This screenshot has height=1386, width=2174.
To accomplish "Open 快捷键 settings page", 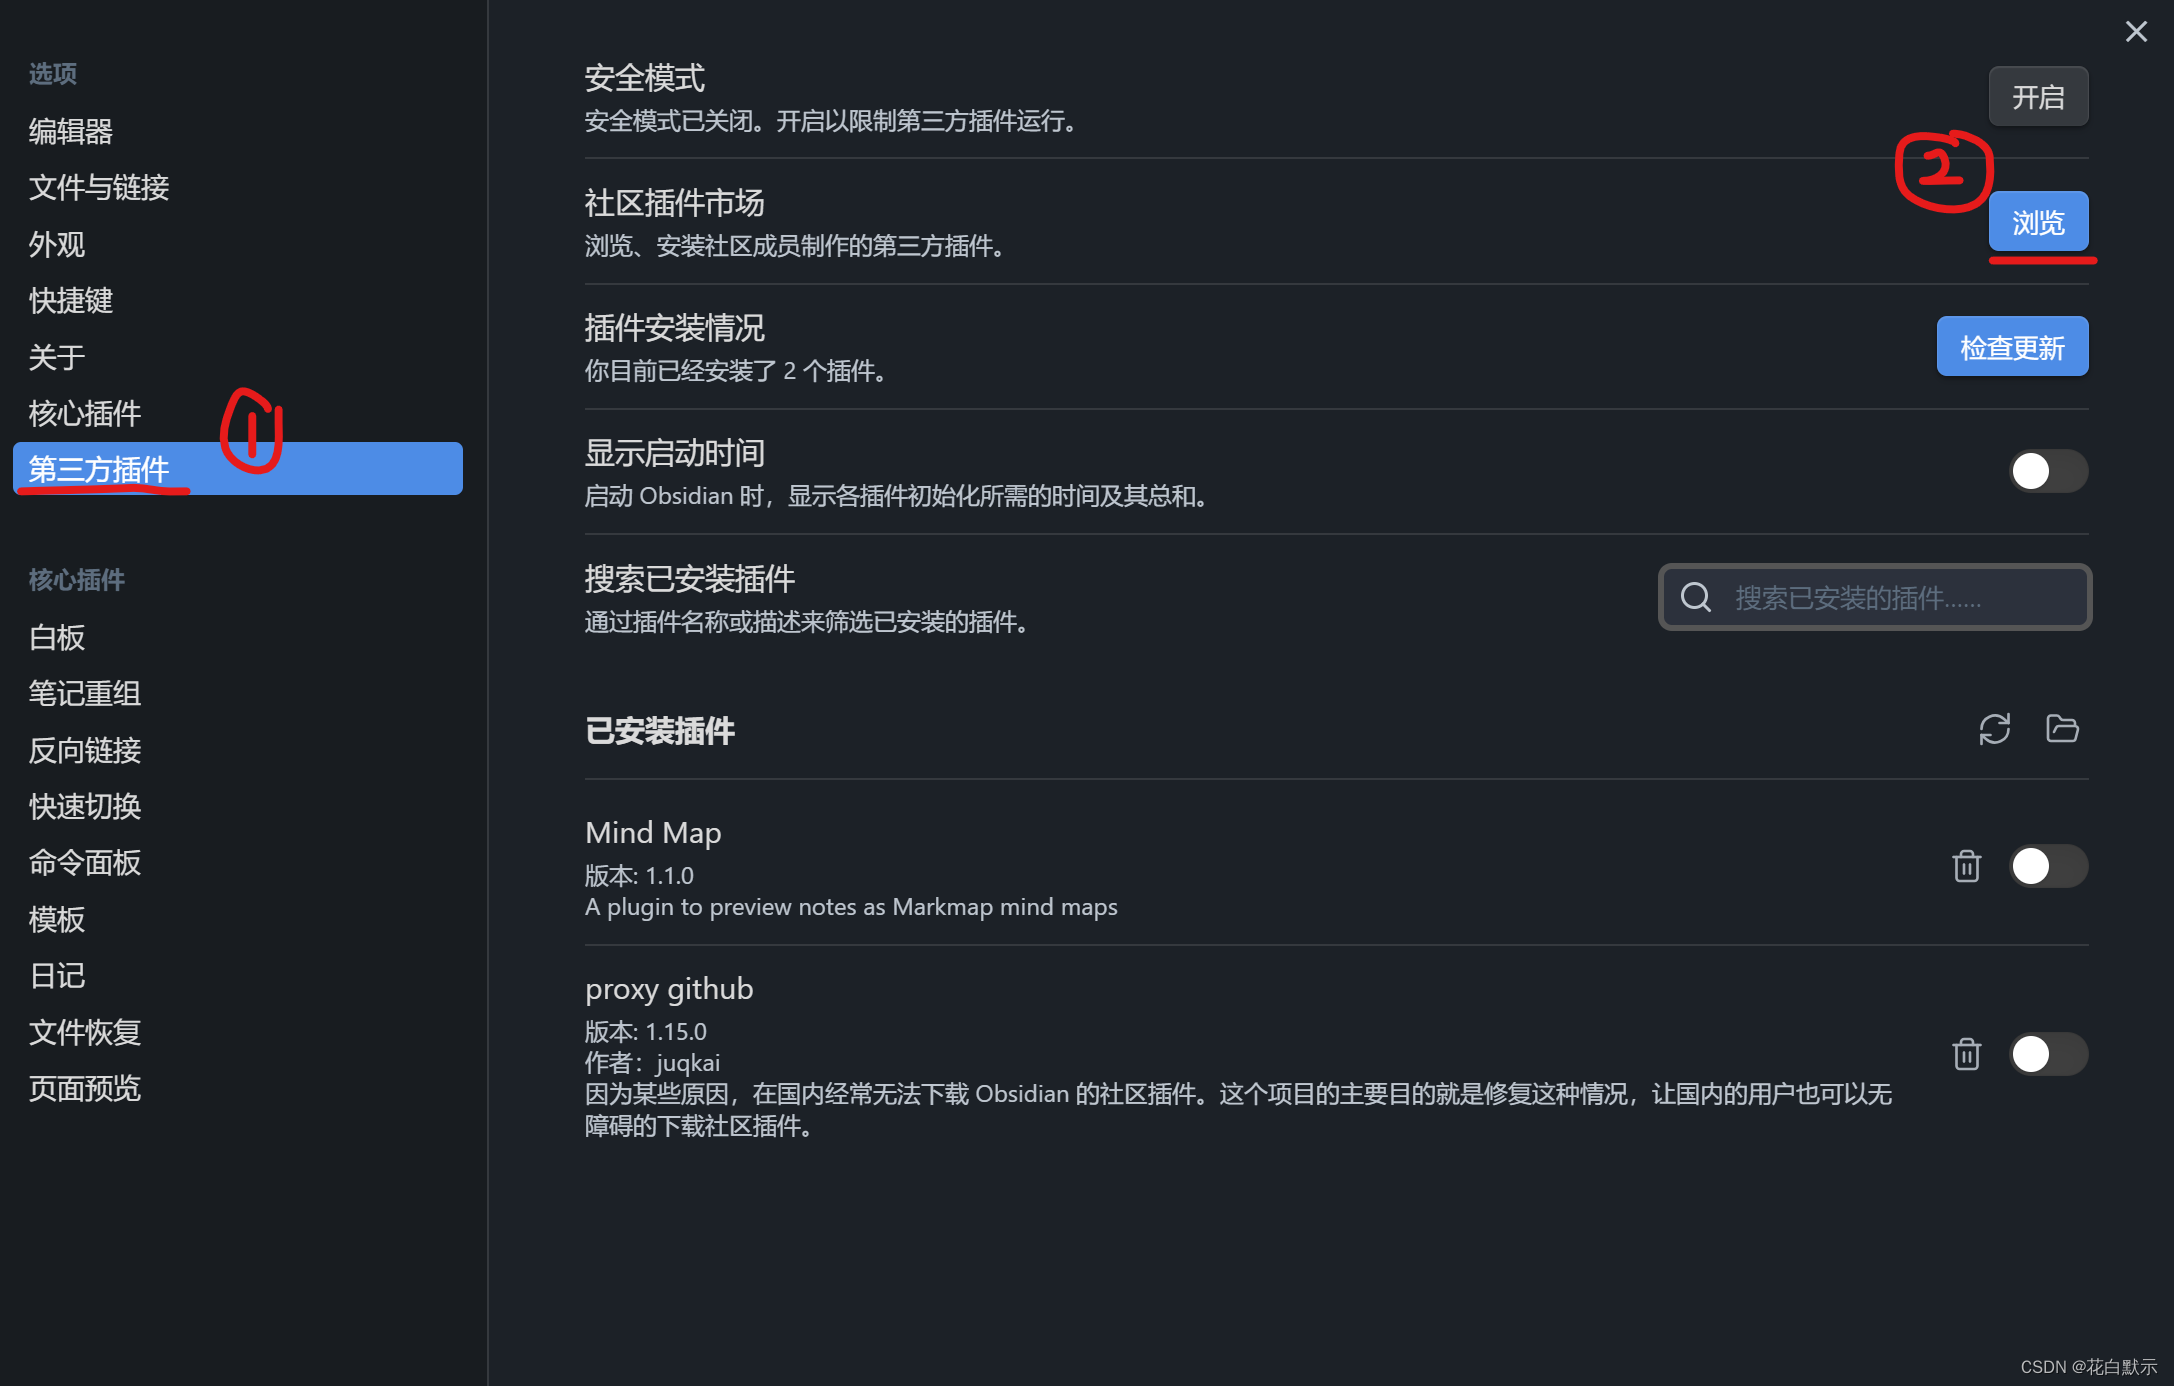I will coord(71,300).
